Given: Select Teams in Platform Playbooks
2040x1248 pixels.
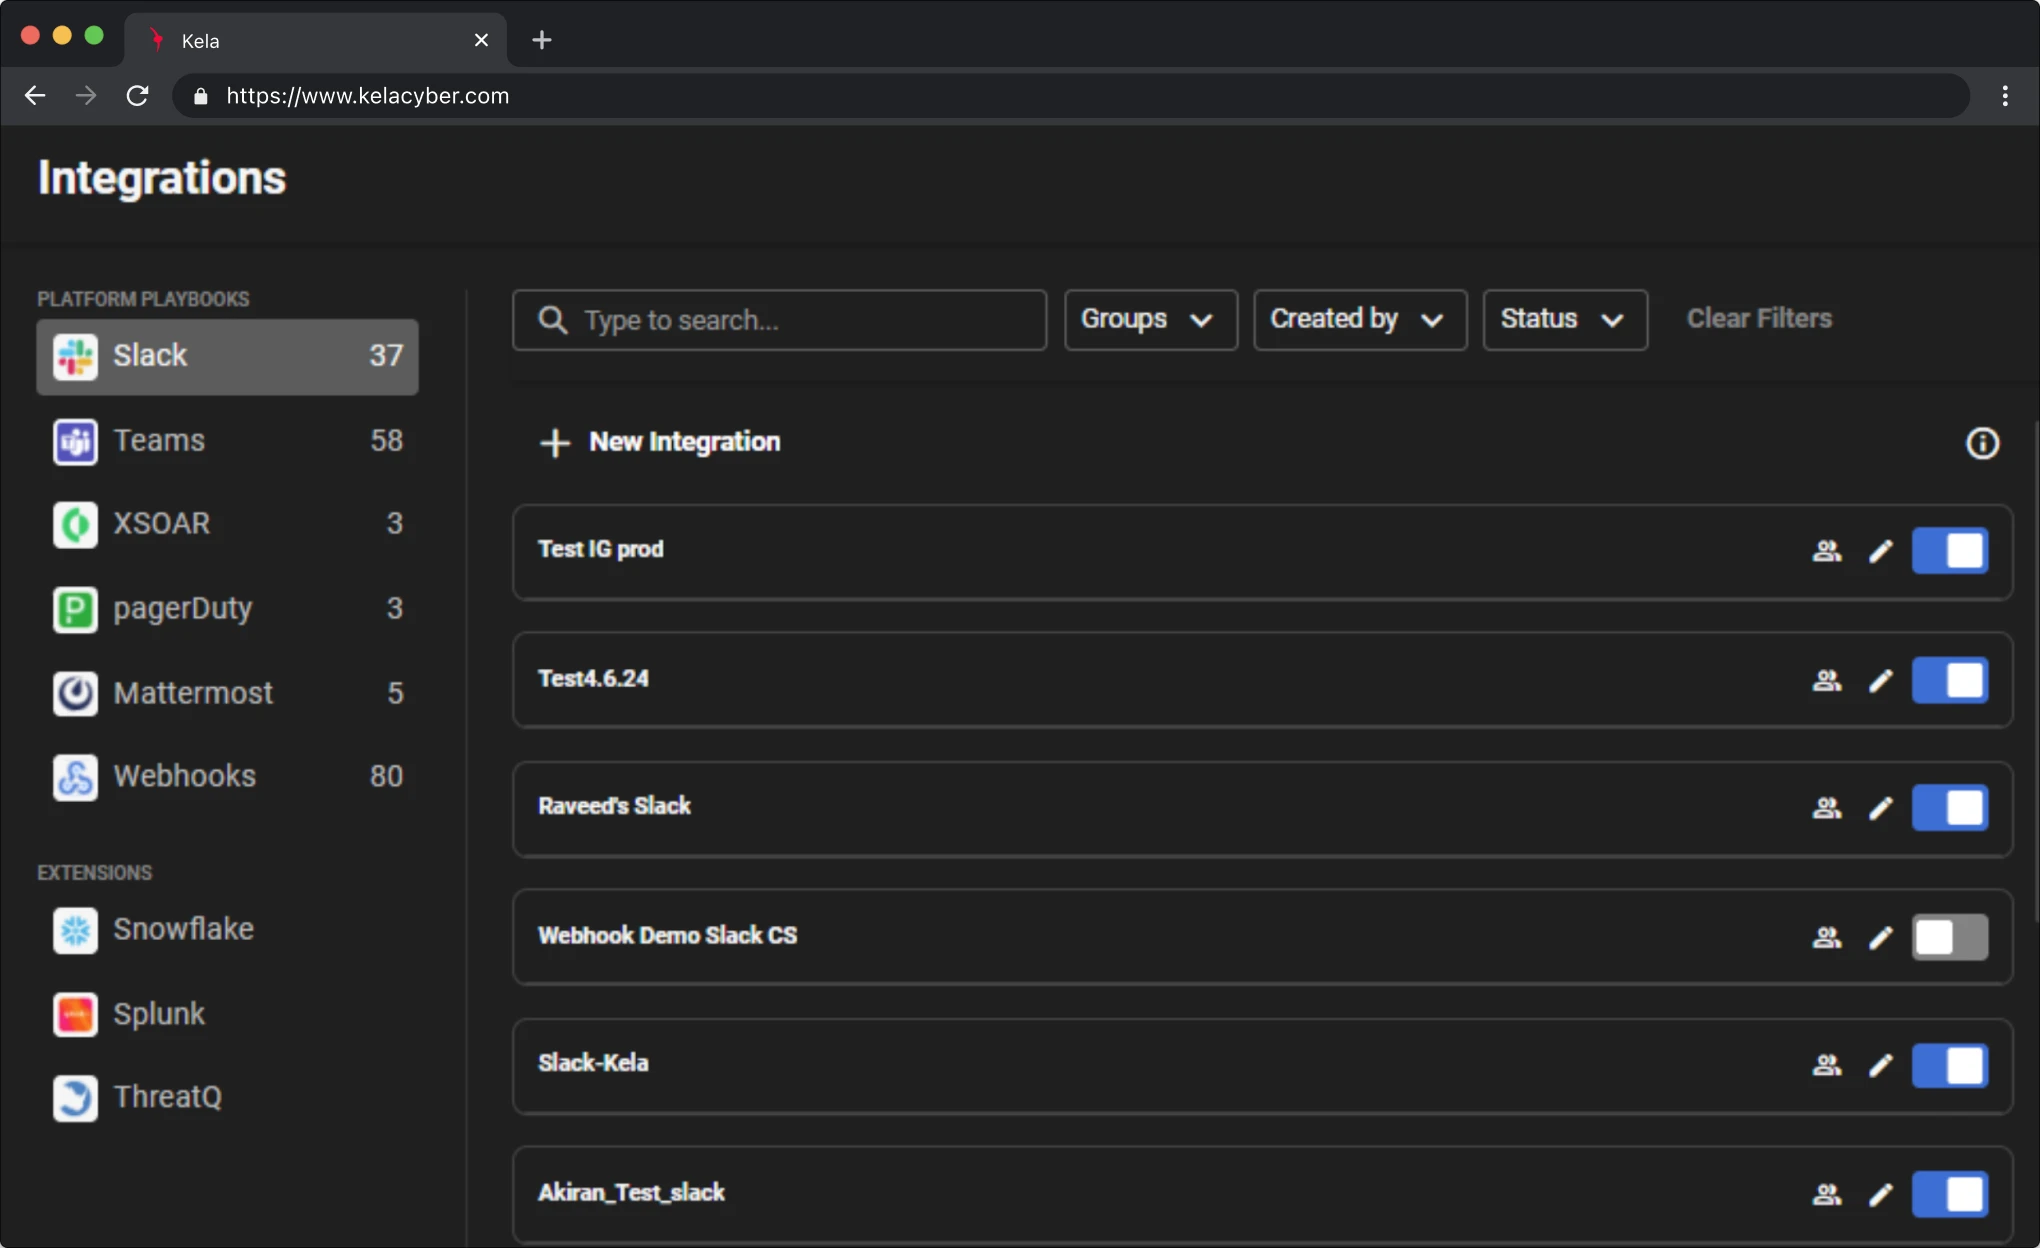Looking at the screenshot, I should [227, 442].
